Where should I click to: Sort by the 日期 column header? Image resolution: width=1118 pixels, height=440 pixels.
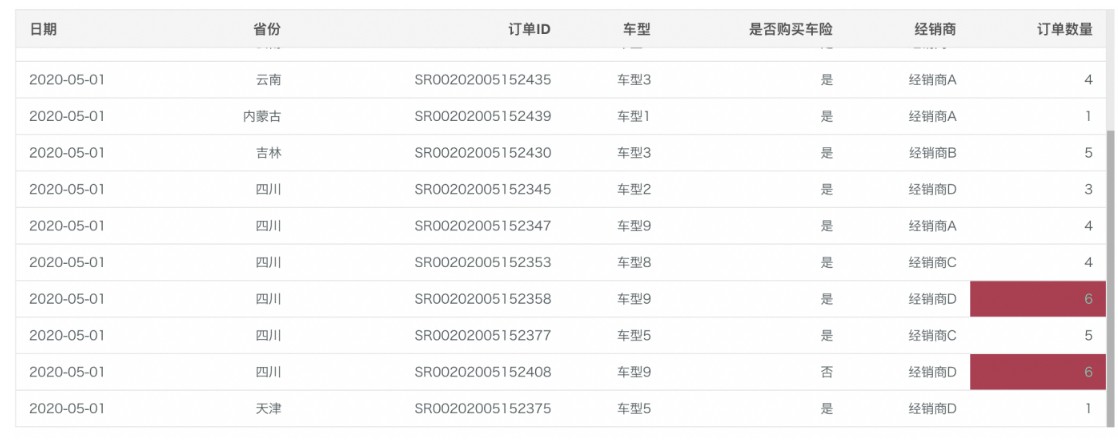[43, 29]
